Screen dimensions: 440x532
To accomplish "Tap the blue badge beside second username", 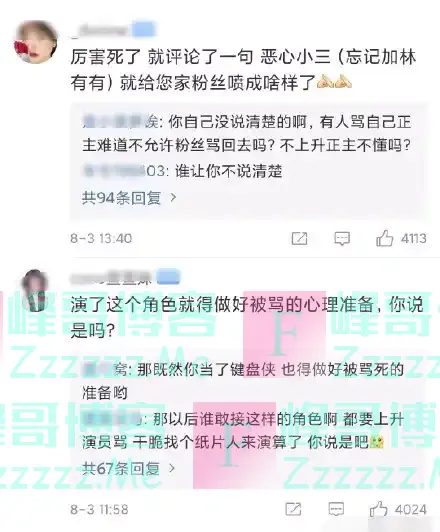I will pyautogui.click(x=168, y=277).
